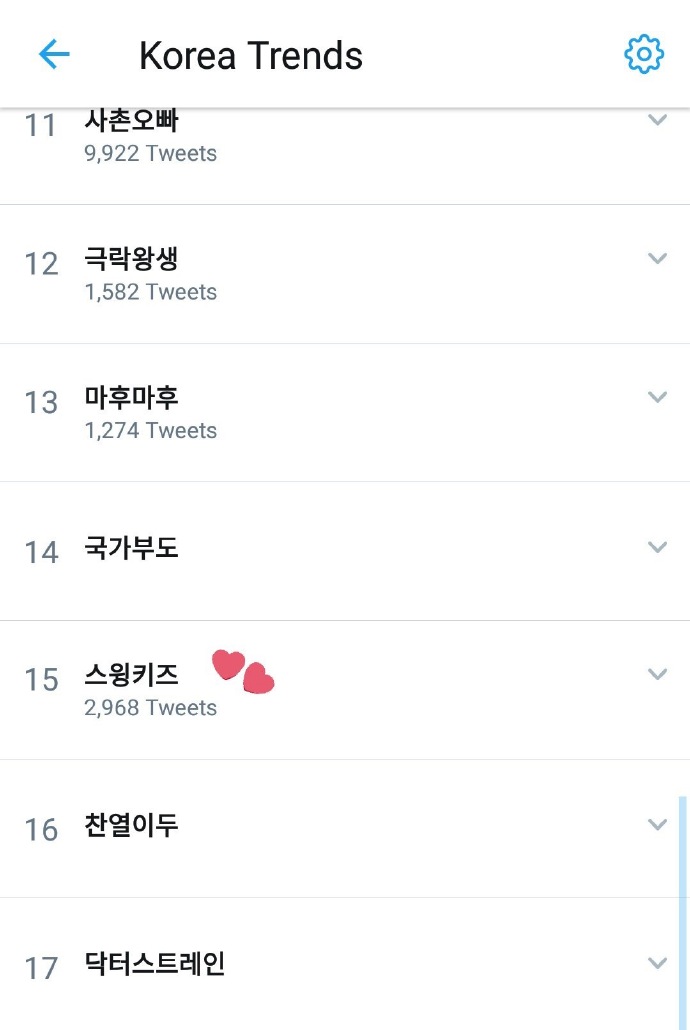The height and width of the screenshot is (1030, 690).
Task: Expand chevron beside 찬열이두 trend
Action: (x=657, y=824)
